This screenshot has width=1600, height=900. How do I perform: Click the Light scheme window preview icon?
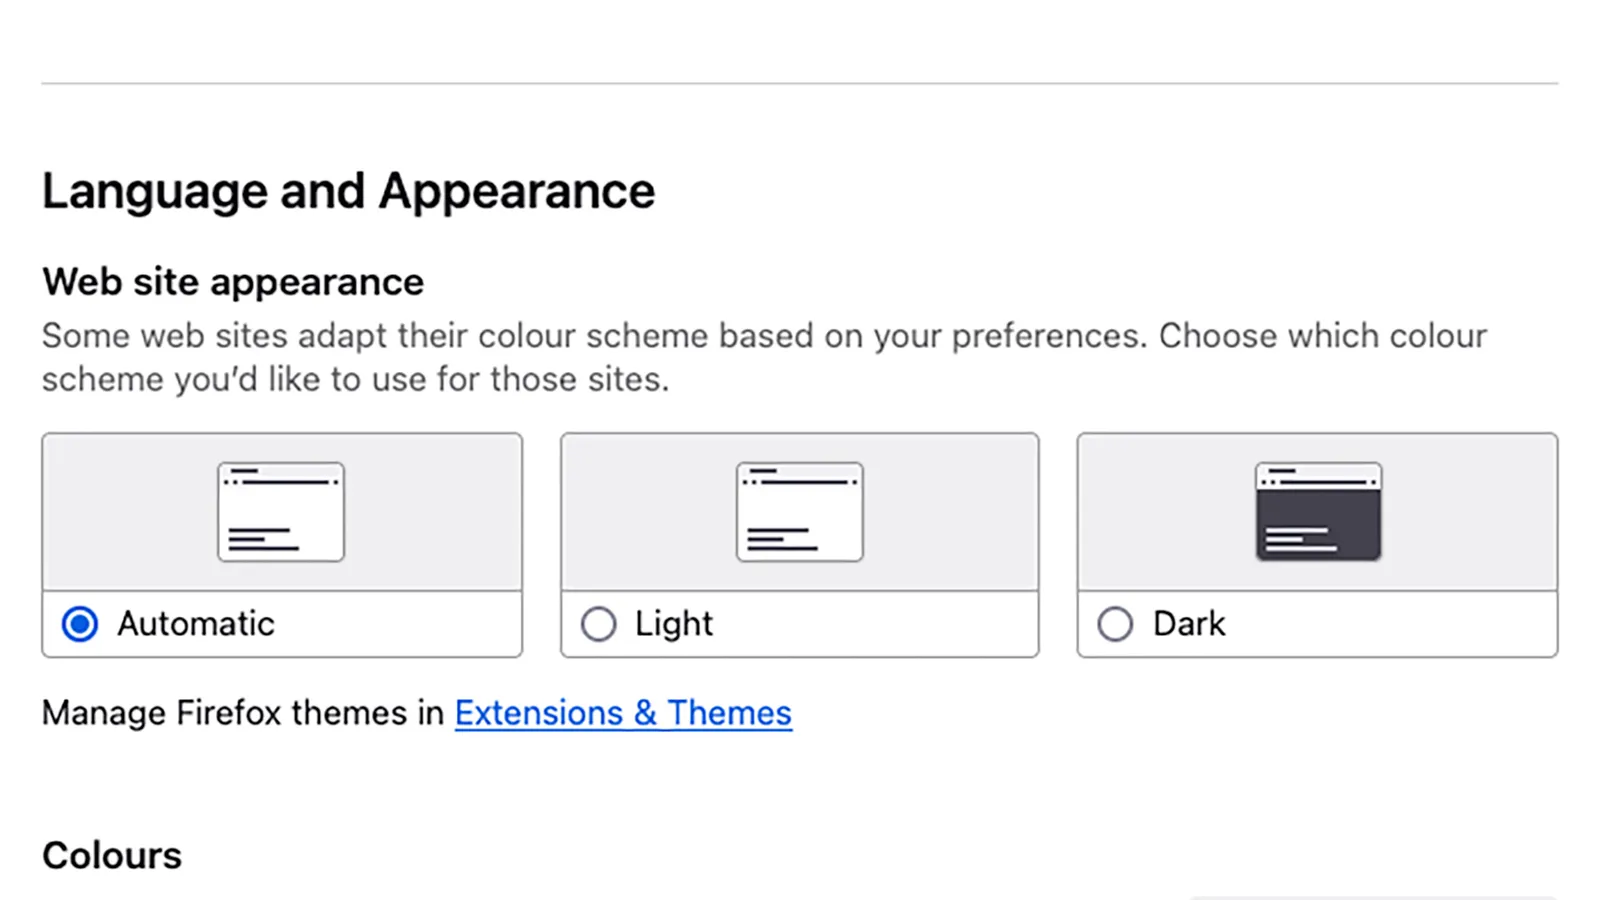[x=800, y=512]
